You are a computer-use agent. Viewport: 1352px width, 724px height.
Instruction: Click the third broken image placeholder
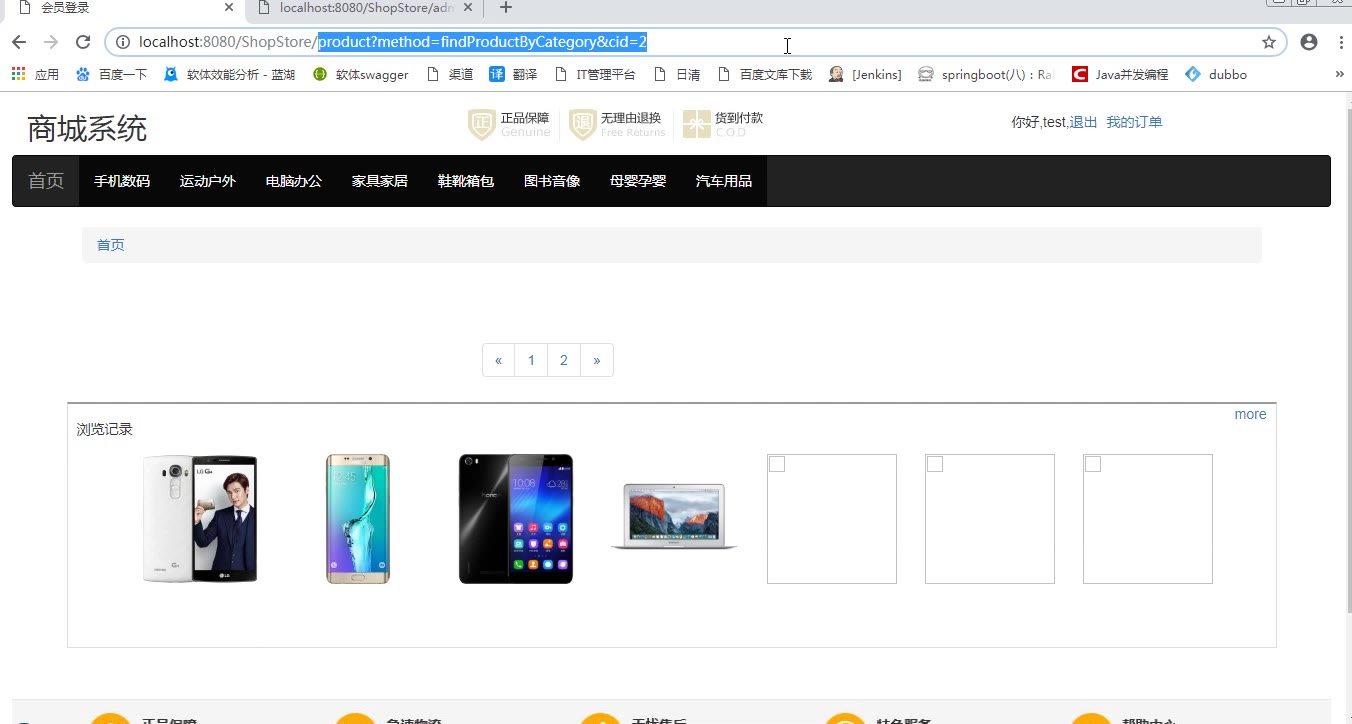(1148, 519)
